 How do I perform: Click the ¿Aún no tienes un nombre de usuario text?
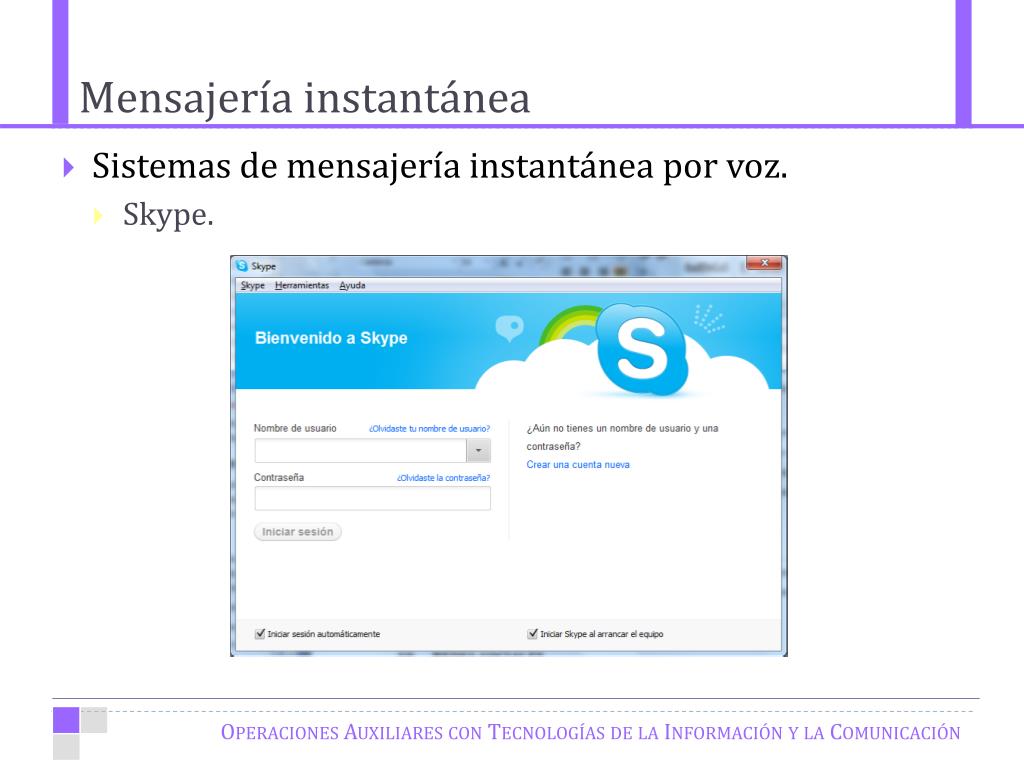622,437
